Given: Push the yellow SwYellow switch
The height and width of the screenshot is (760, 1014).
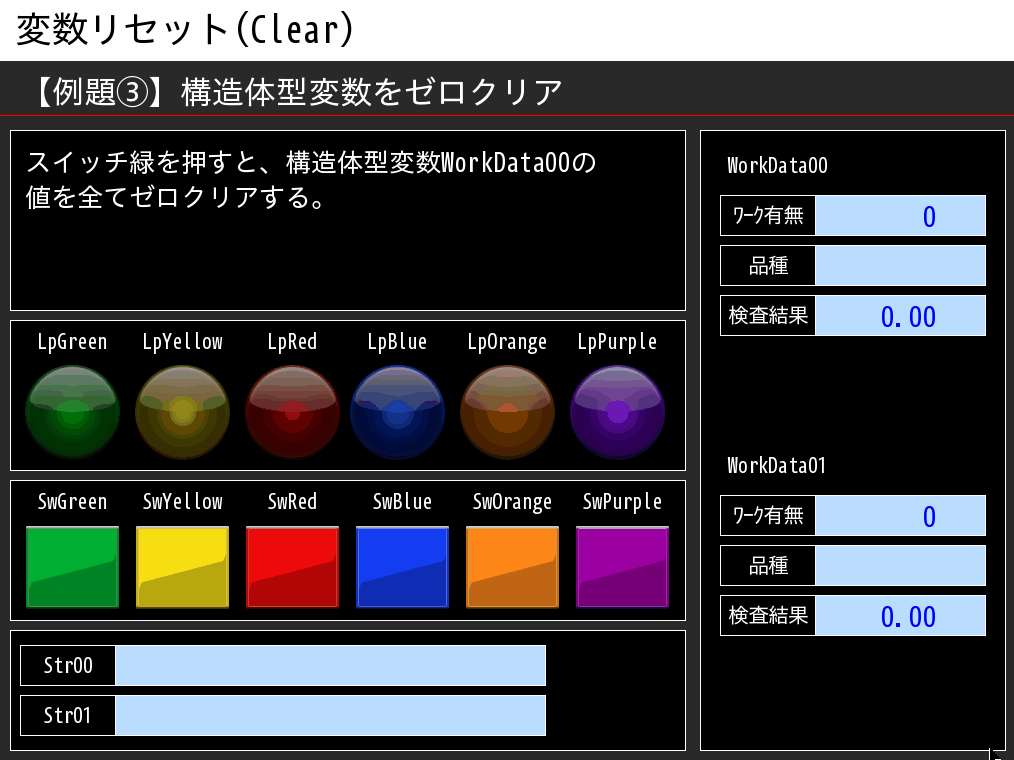Looking at the screenshot, I should (182, 567).
